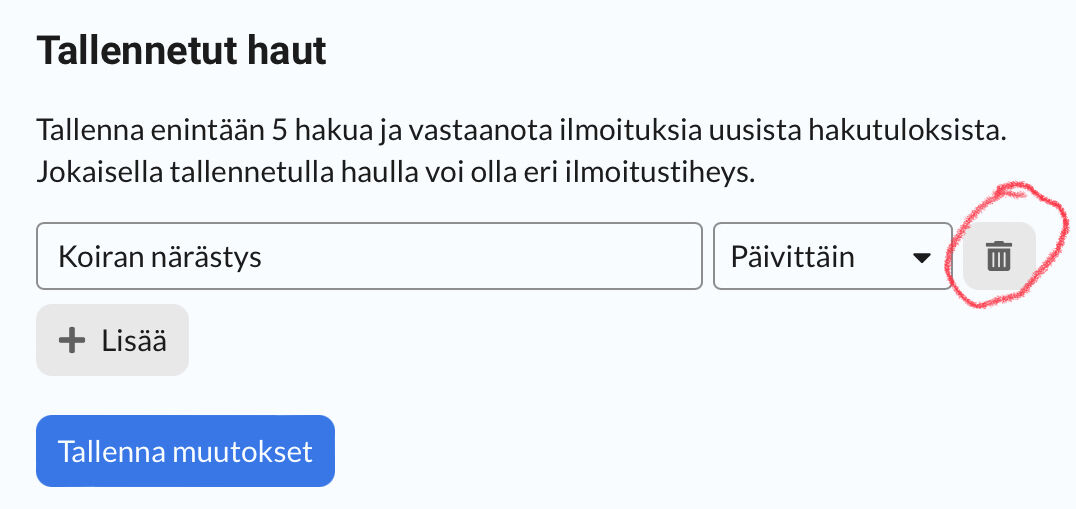Expand the notification frequency selector
The width and height of the screenshot is (1076, 509).
click(832, 257)
